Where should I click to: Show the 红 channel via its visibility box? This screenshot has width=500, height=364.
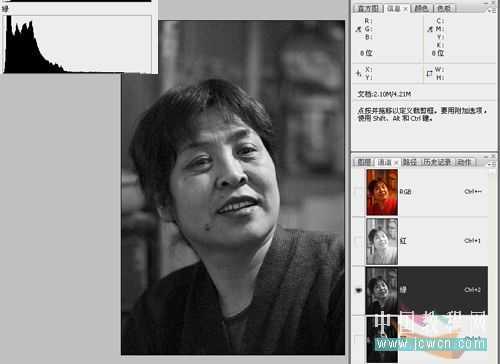[359, 241]
